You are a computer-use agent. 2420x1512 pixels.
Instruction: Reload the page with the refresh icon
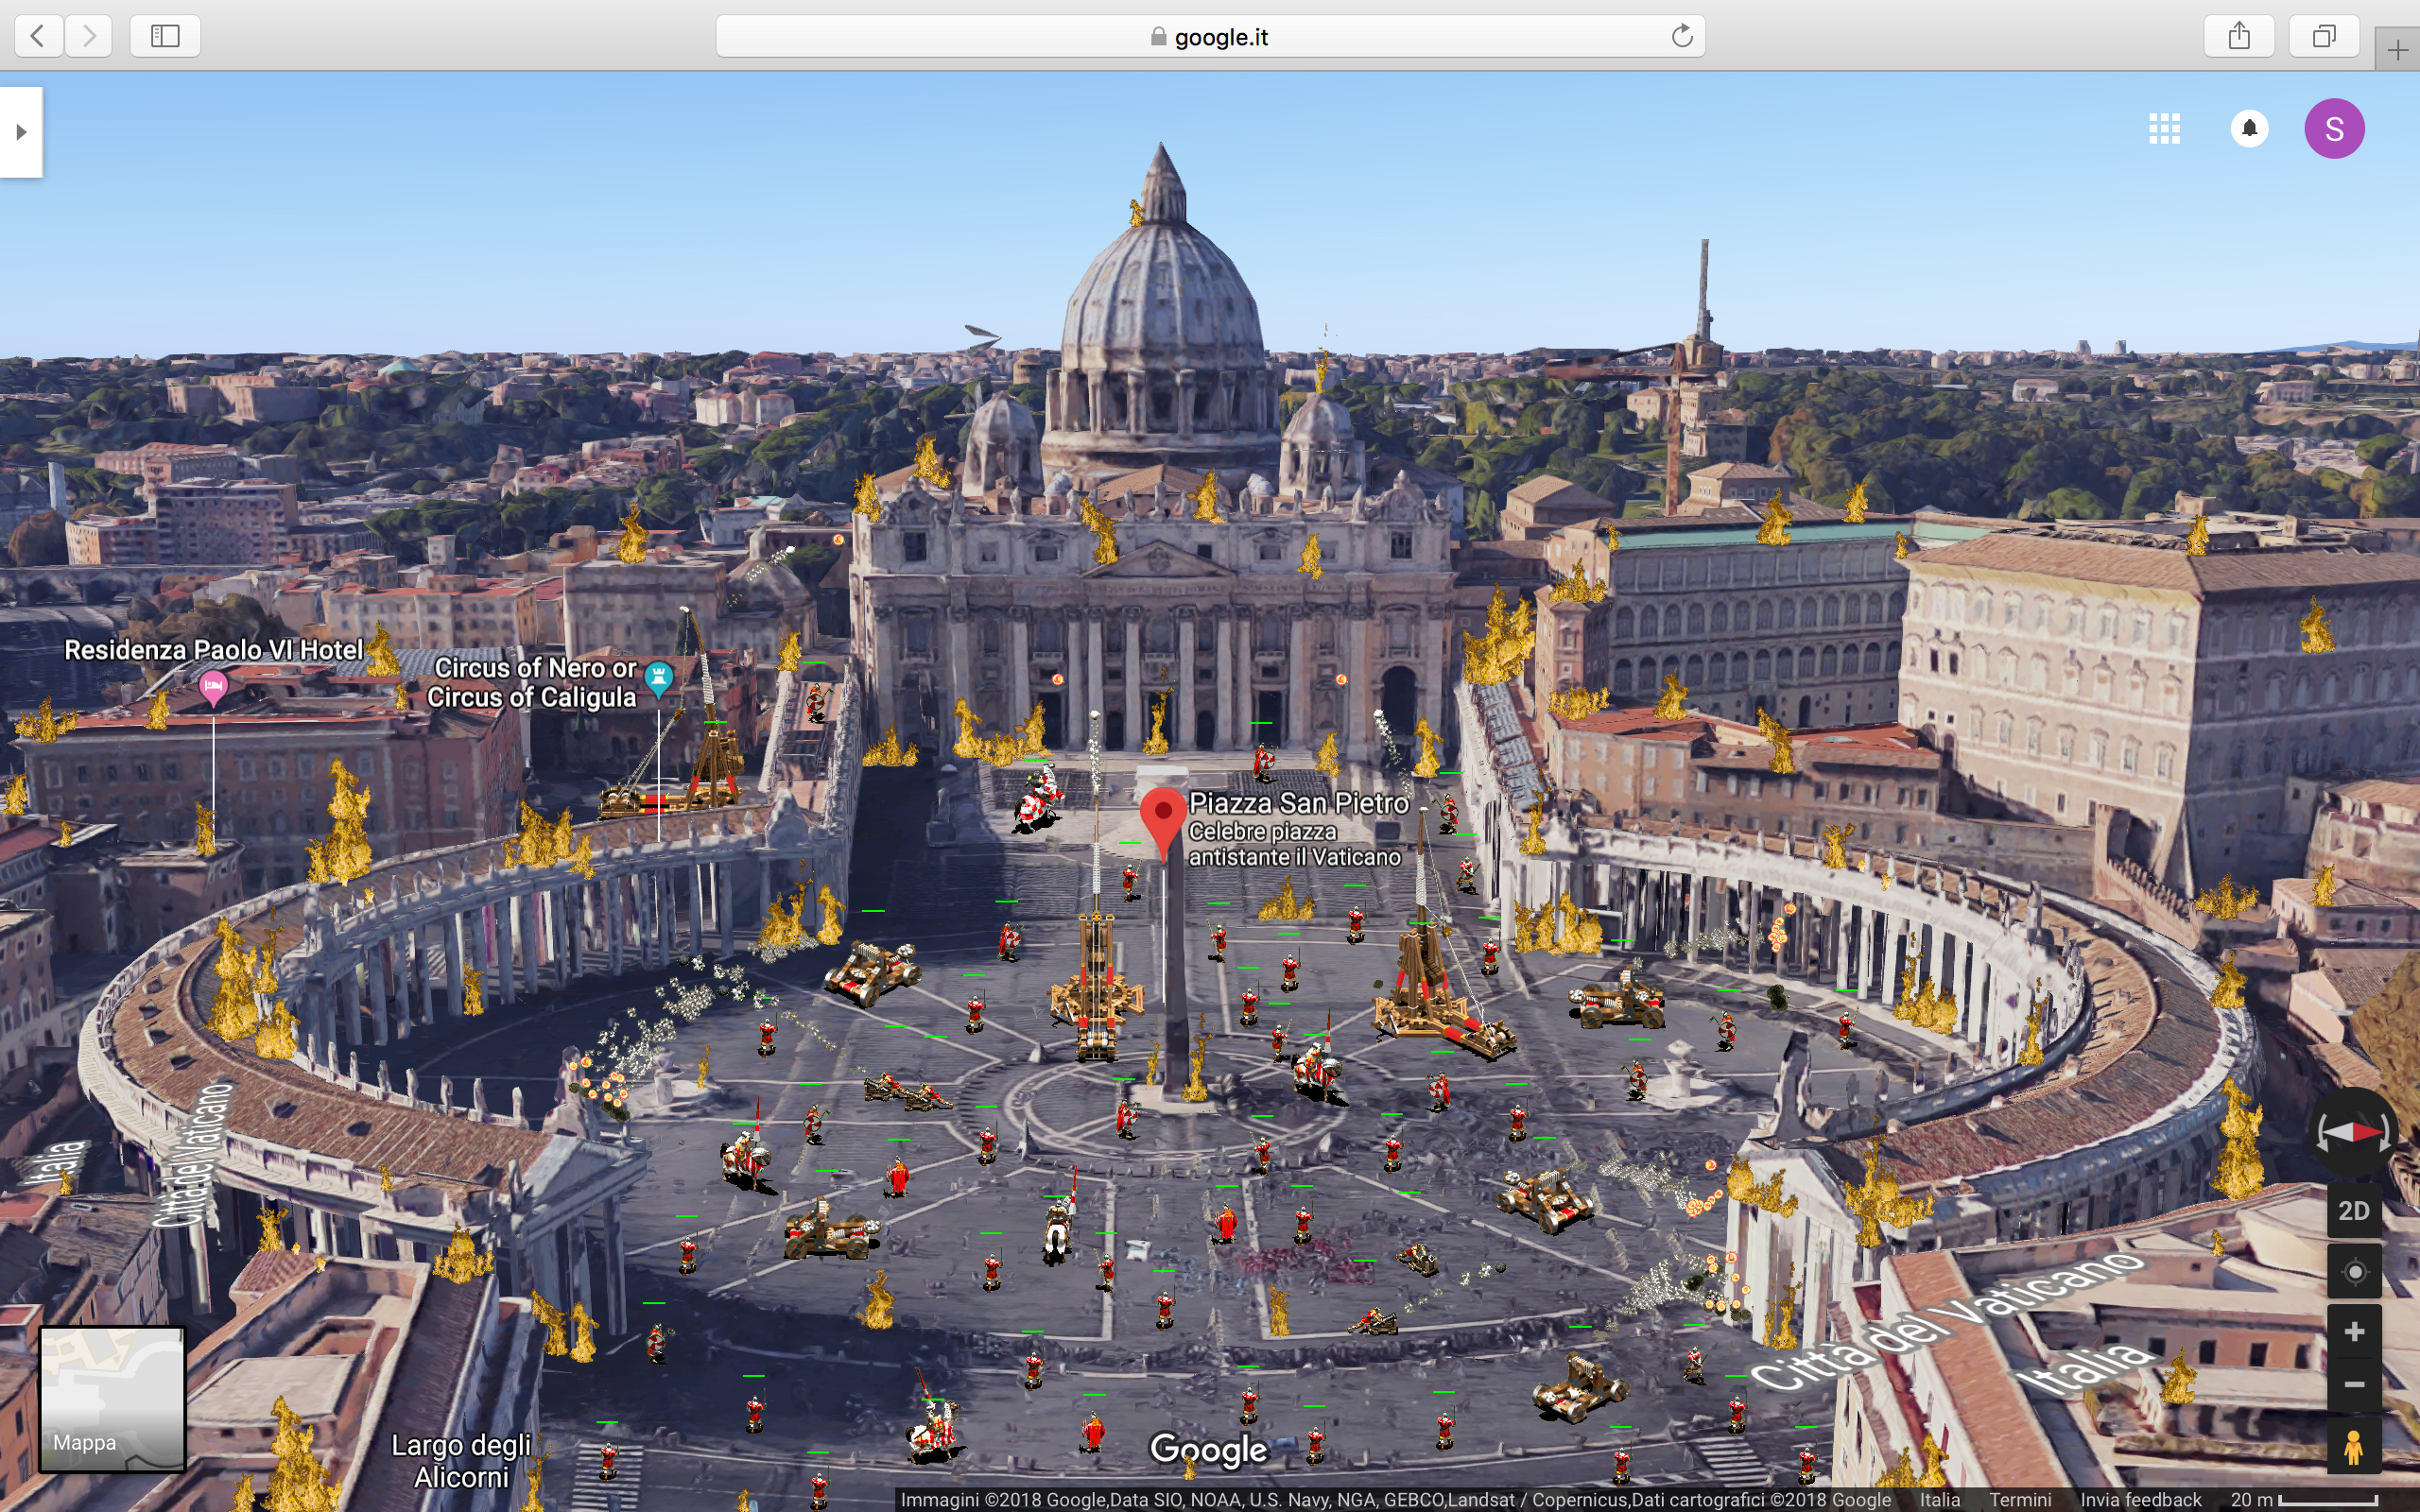pyautogui.click(x=1682, y=36)
